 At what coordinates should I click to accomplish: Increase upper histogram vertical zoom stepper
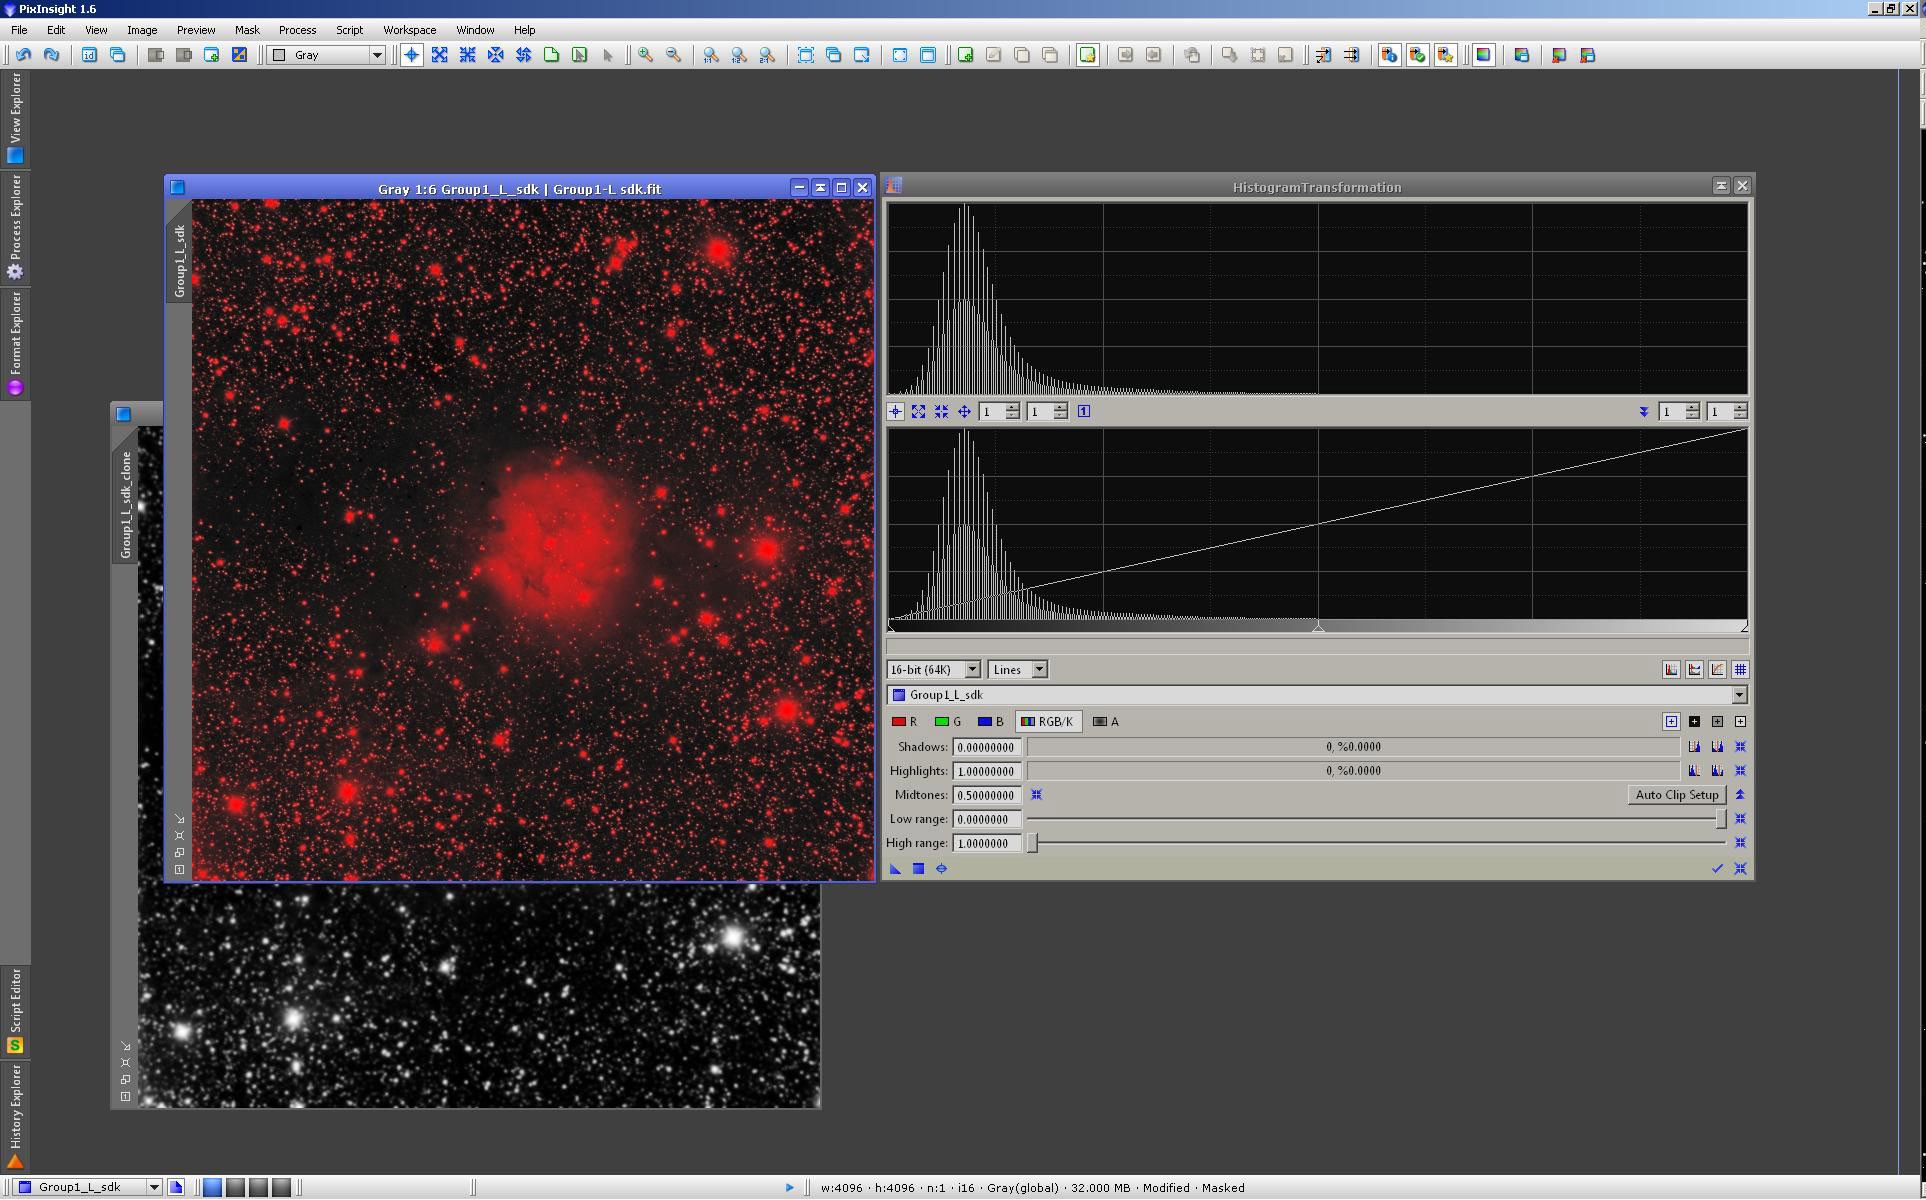1740,407
